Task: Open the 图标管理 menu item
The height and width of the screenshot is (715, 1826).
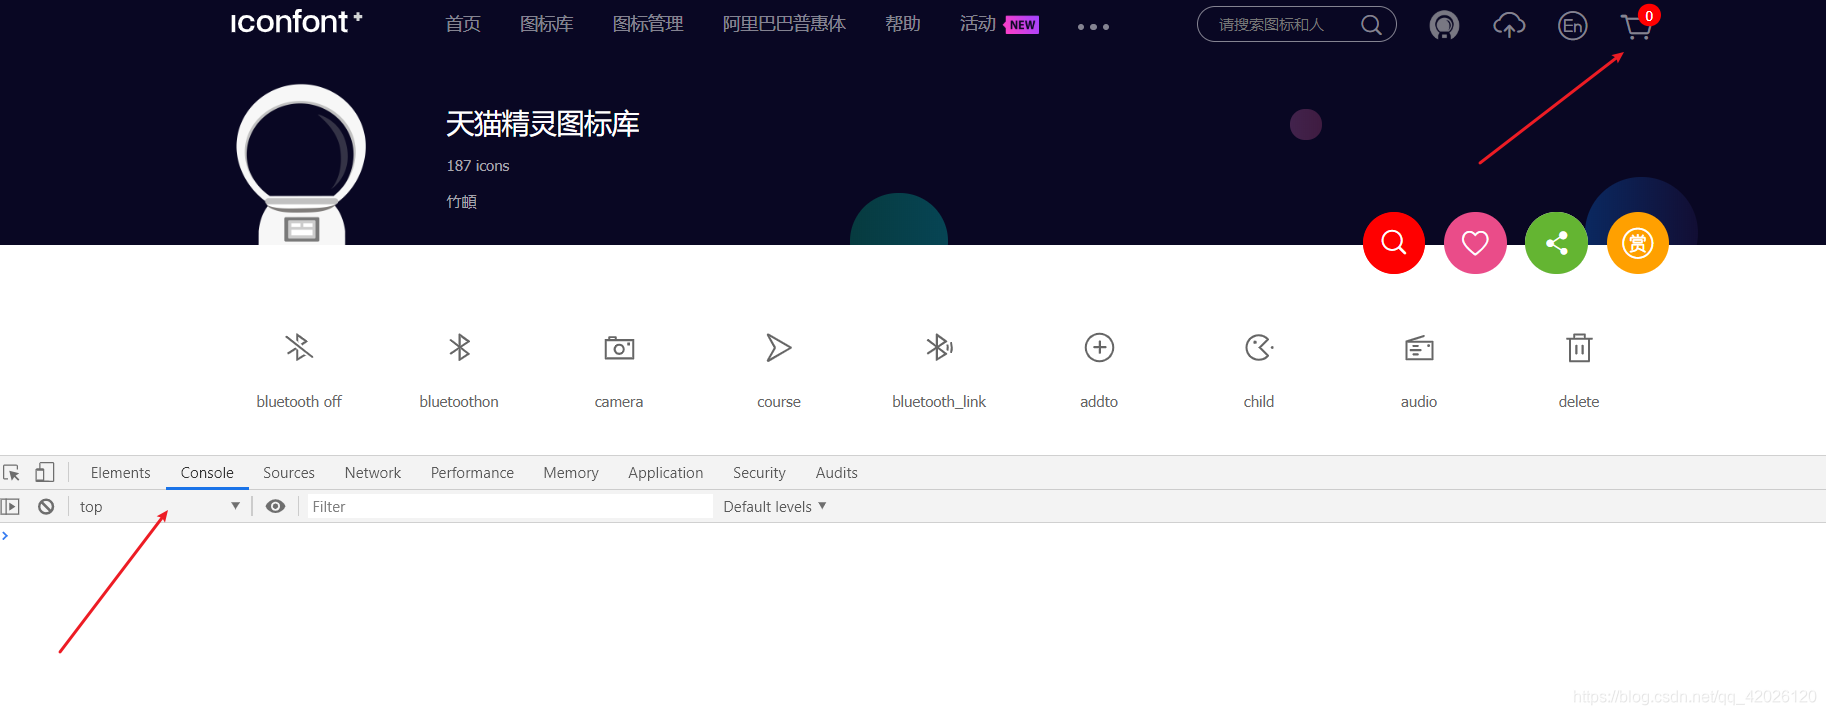Action: (648, 24)
